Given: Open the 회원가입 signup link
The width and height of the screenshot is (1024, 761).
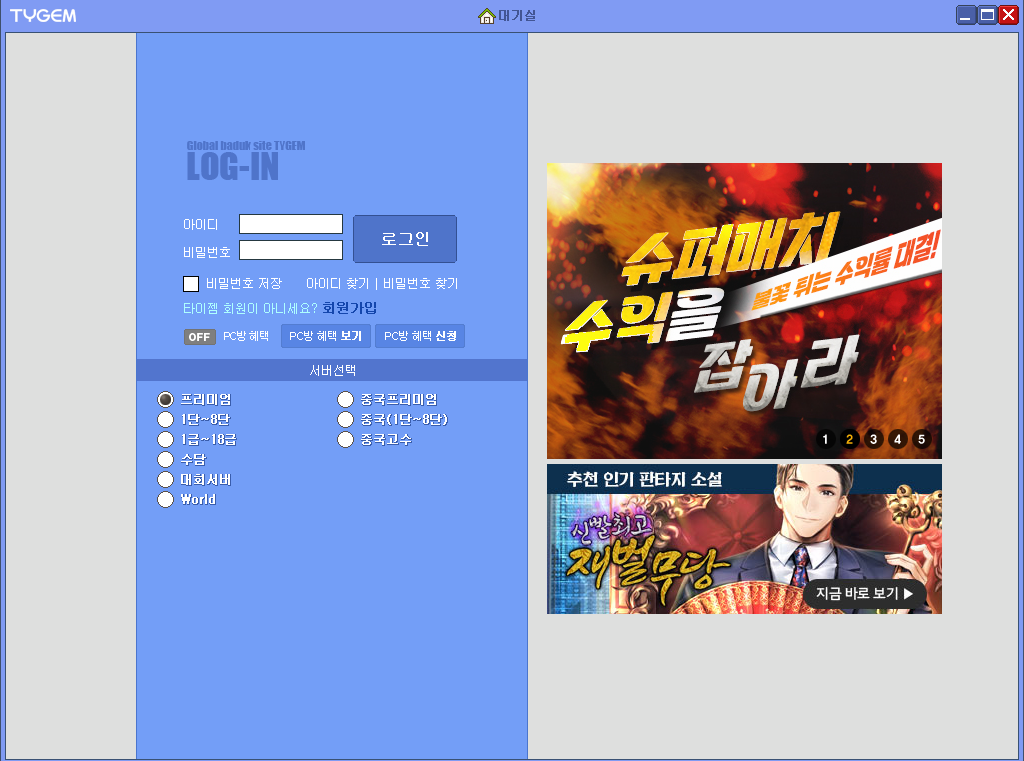Looking at the screenshot, I should (348, 308).
